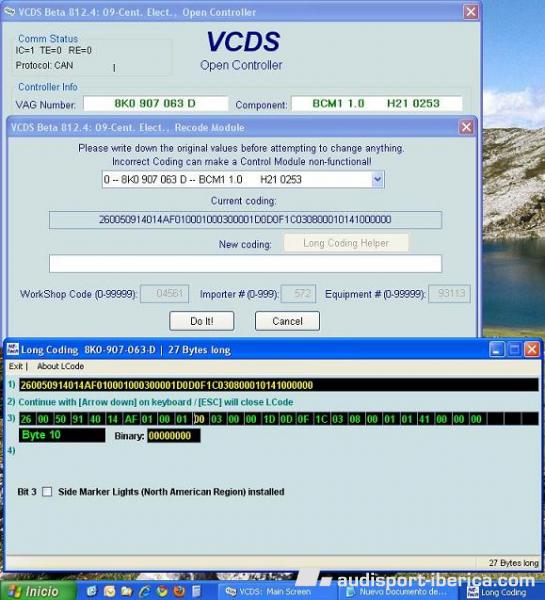The width and height of the screenshot is (545, 600).
Task: Click the yellow long coding string field
Action: point(279,385)
